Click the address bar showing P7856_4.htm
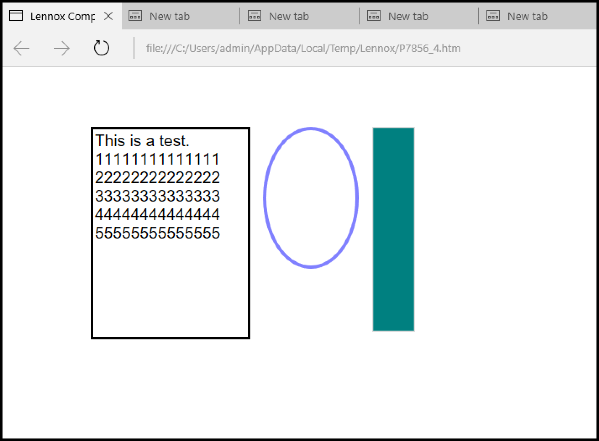The width and height of the screenshot is (599, 441). (303, 49)
